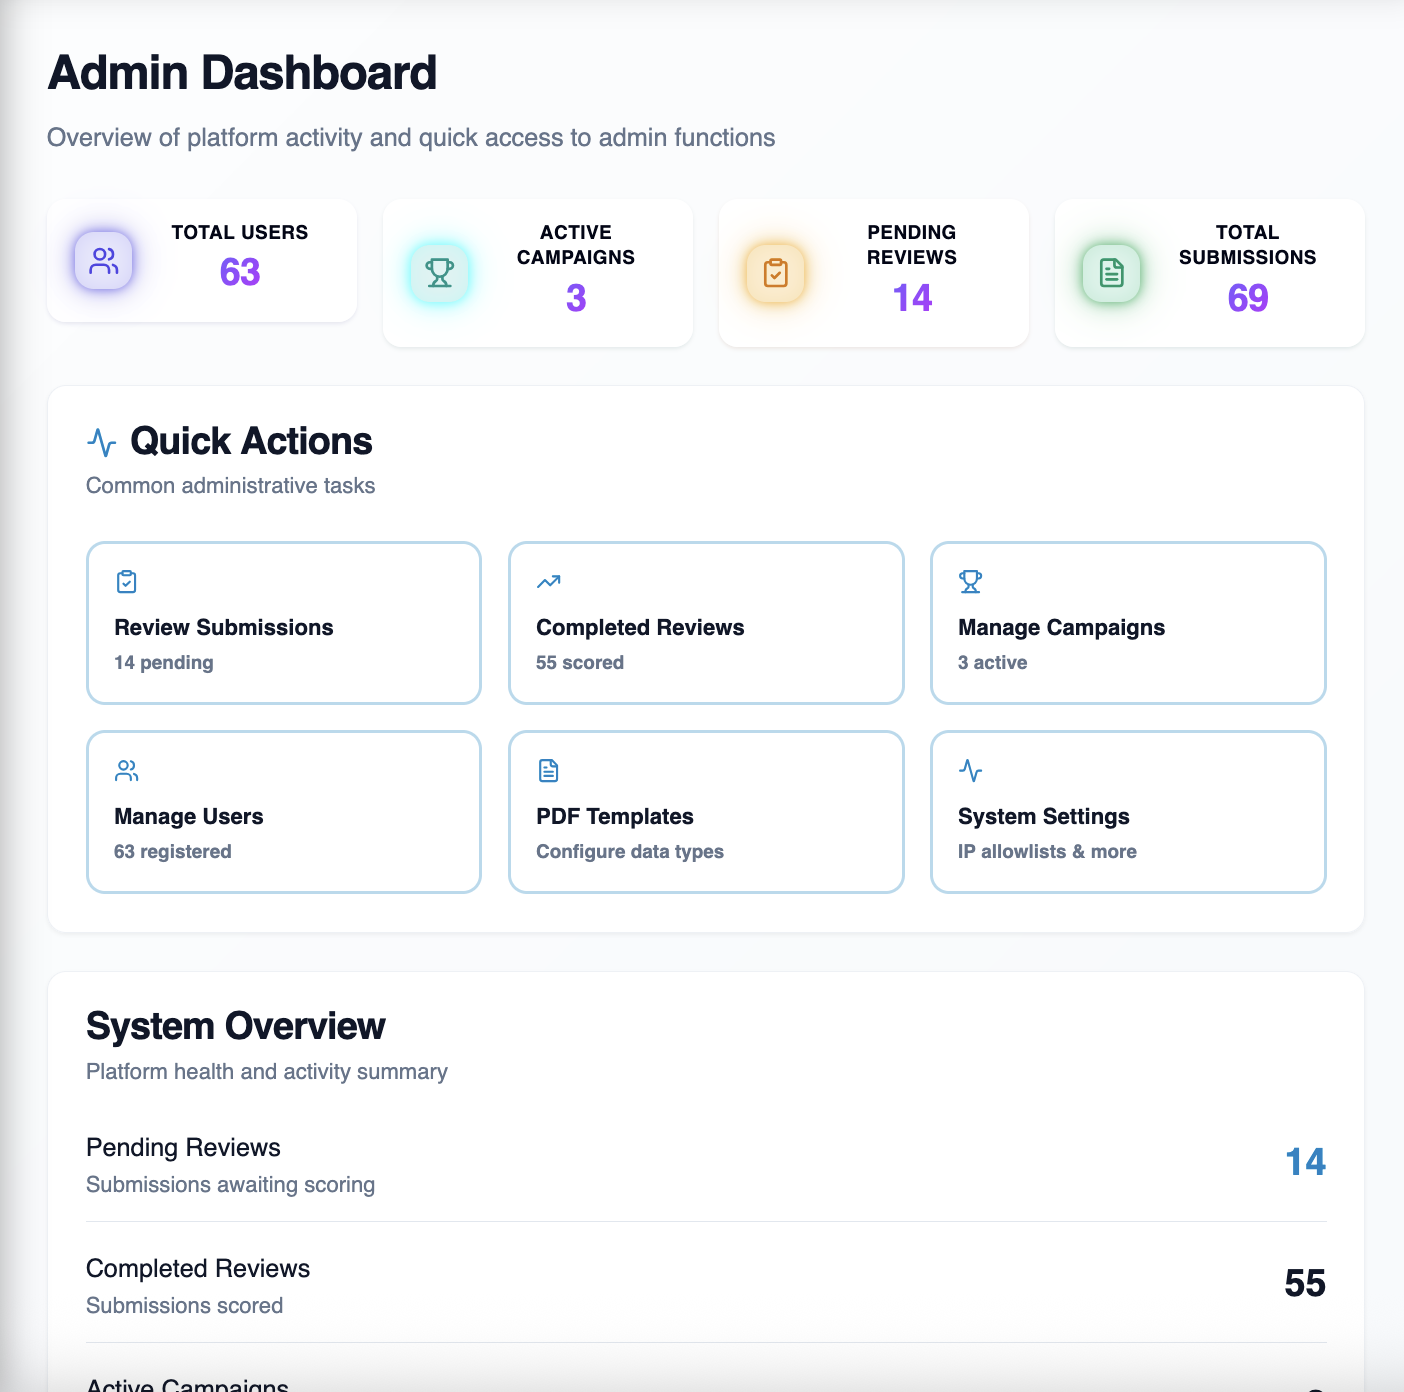Open Manage Users tile
Screen dimensions: 1404x1392
284,812
